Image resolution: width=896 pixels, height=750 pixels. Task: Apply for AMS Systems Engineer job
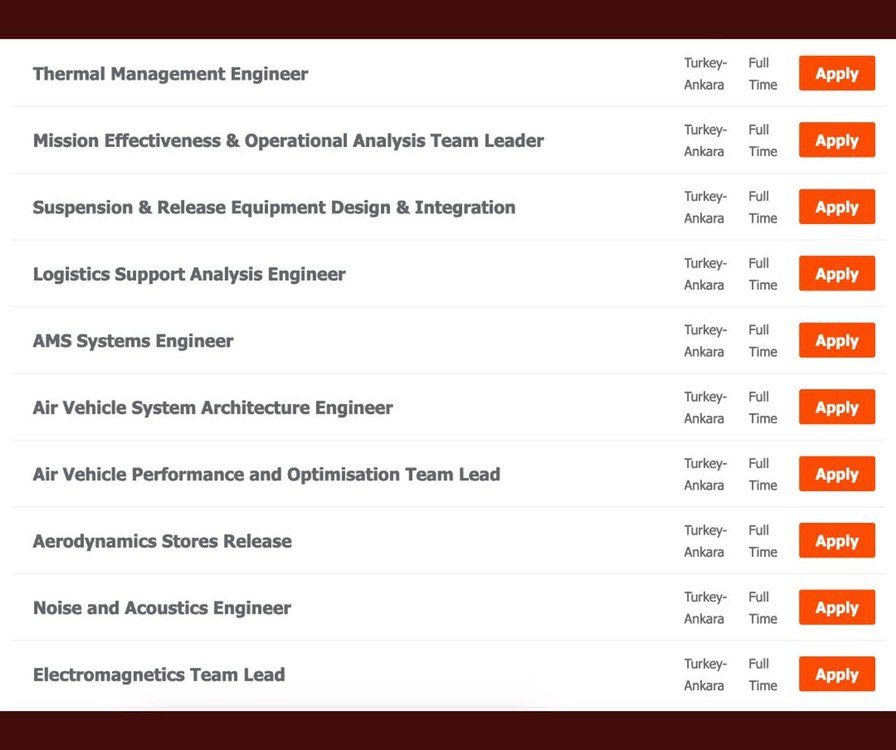coord(836,341)
